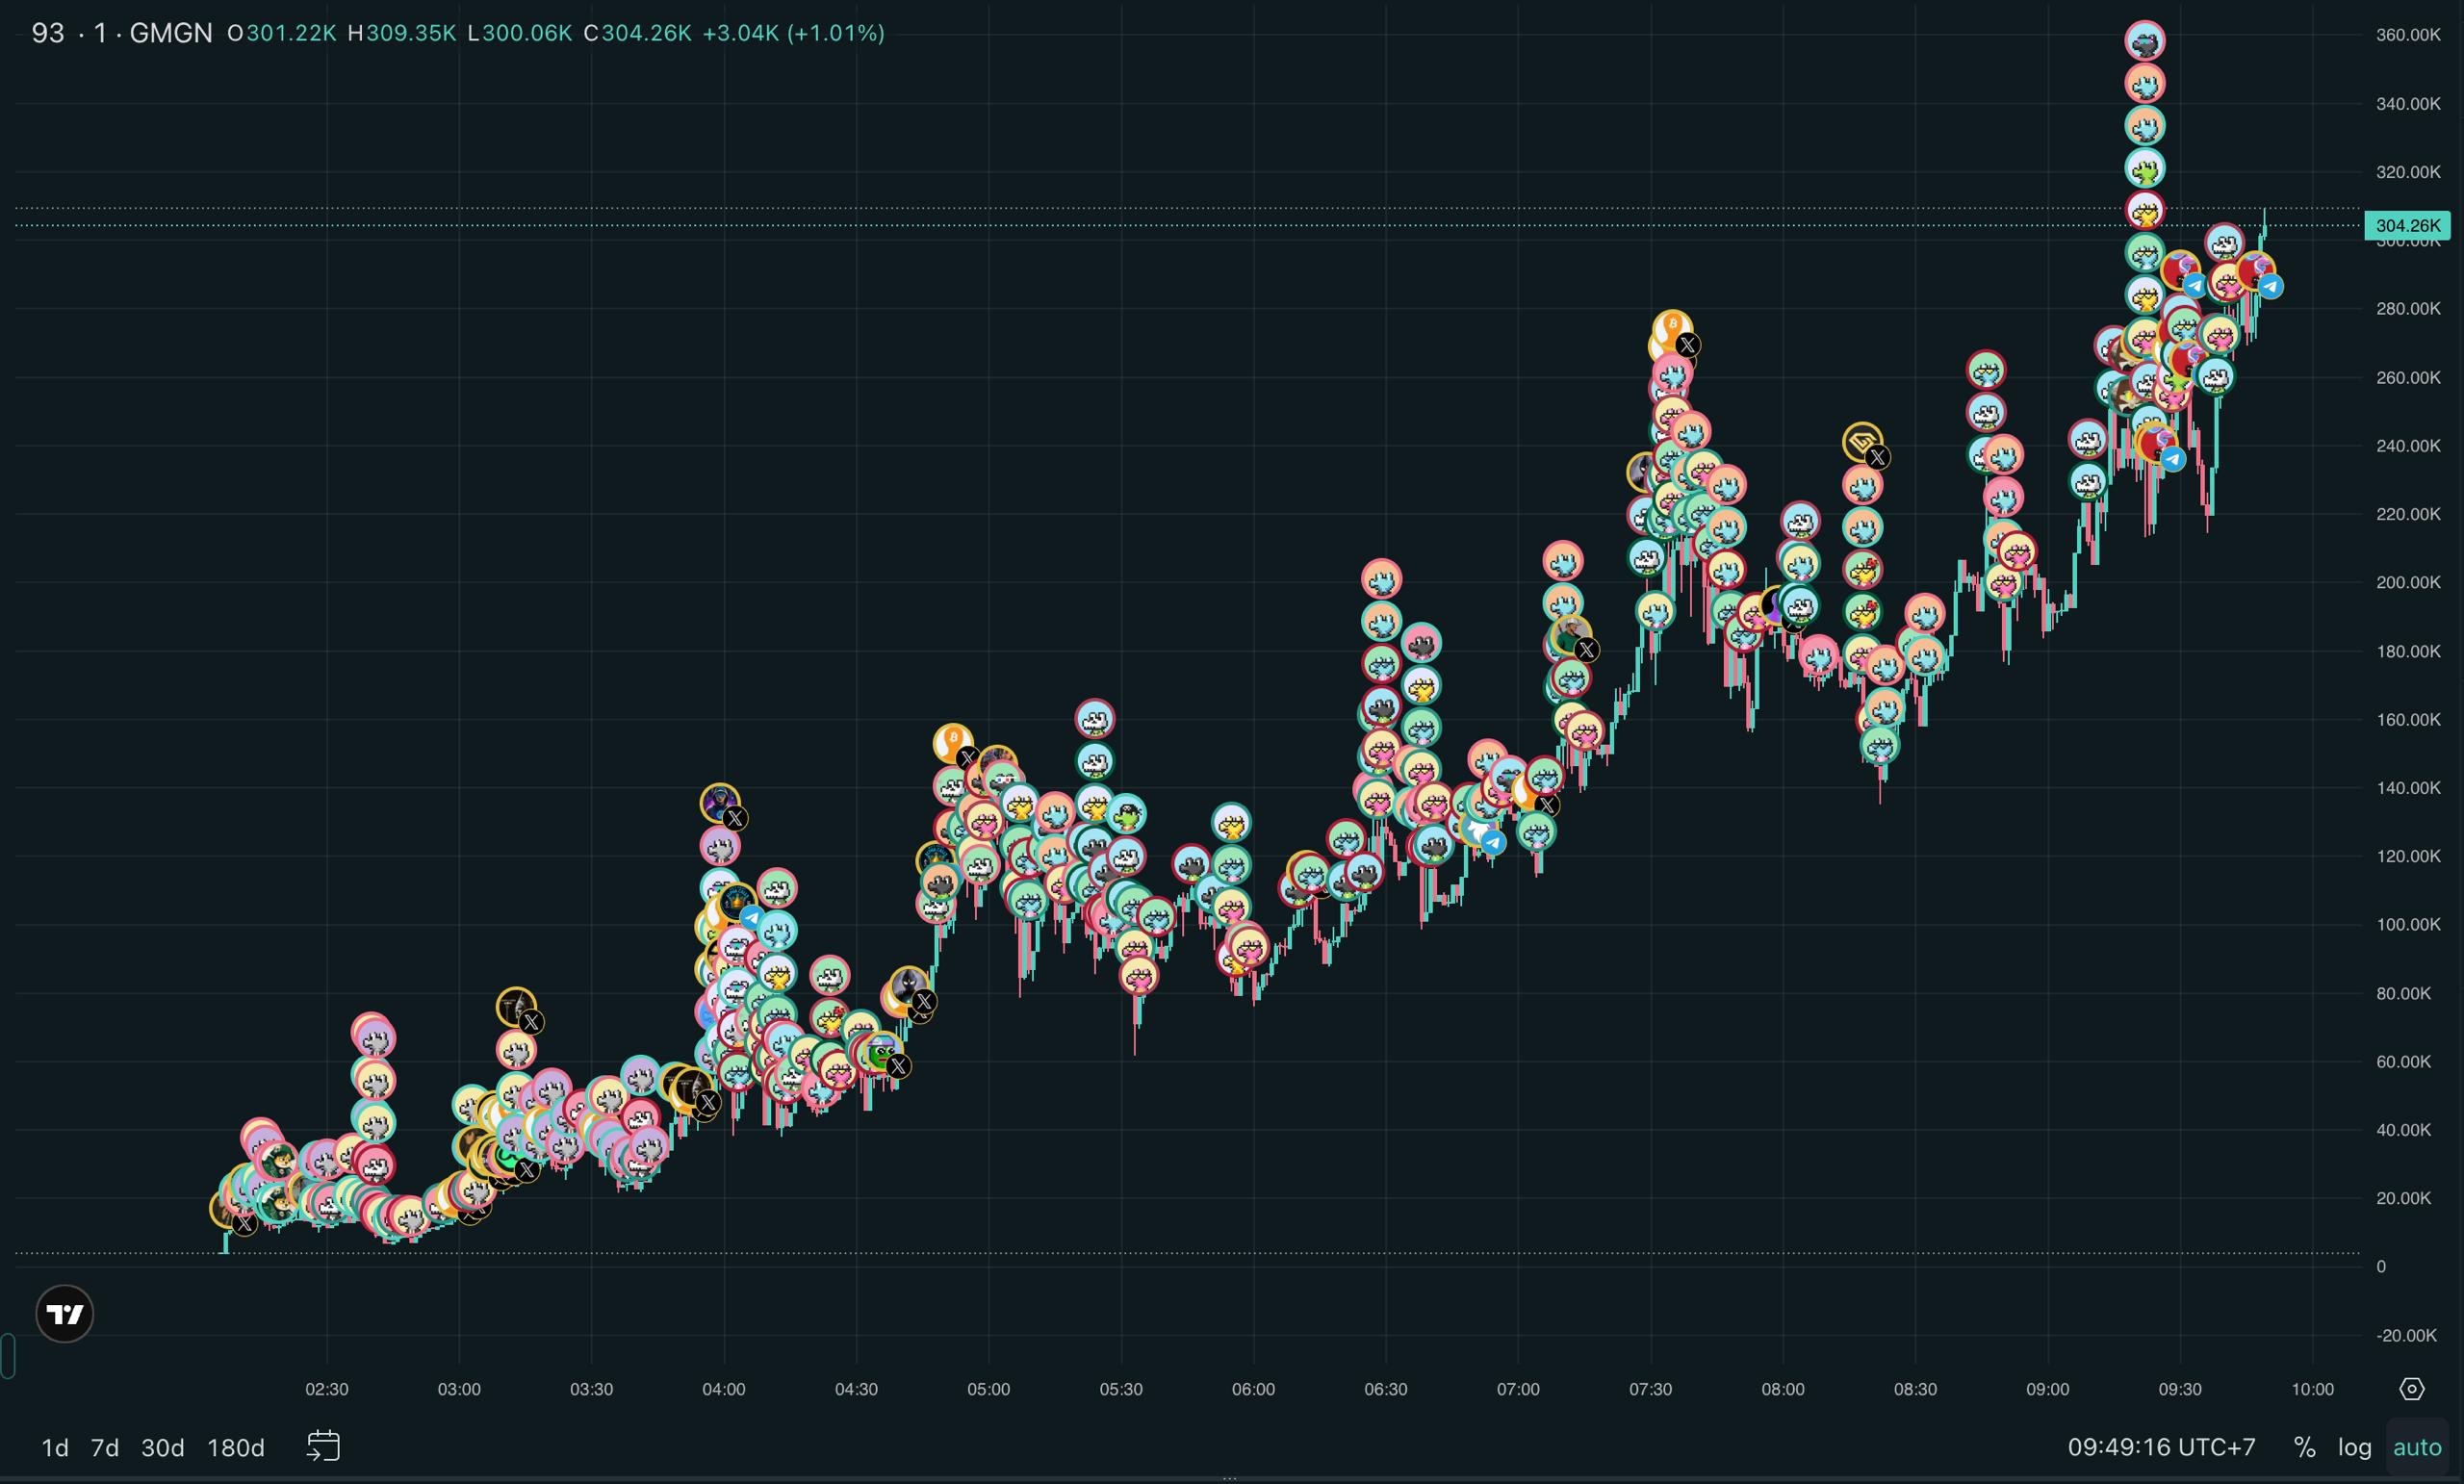Click Telegram badge marker at chart's far right
This screenshot has width=2464, height=1484.
tap(2270, 287)
